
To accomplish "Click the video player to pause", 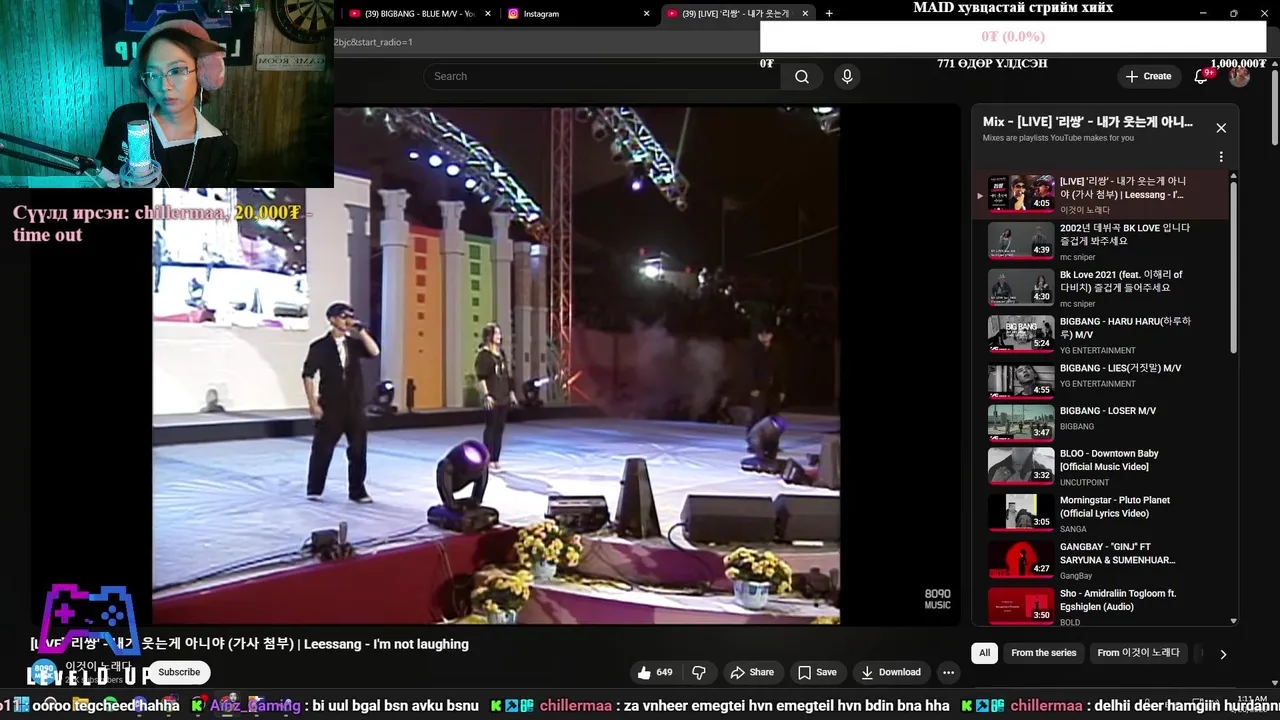I will [x=496, y=365].
